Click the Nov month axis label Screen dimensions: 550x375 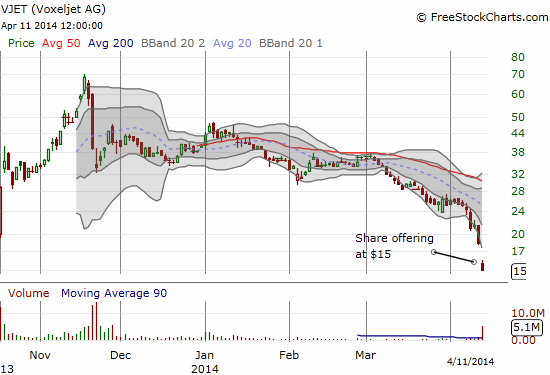click(x=40, y=355)
